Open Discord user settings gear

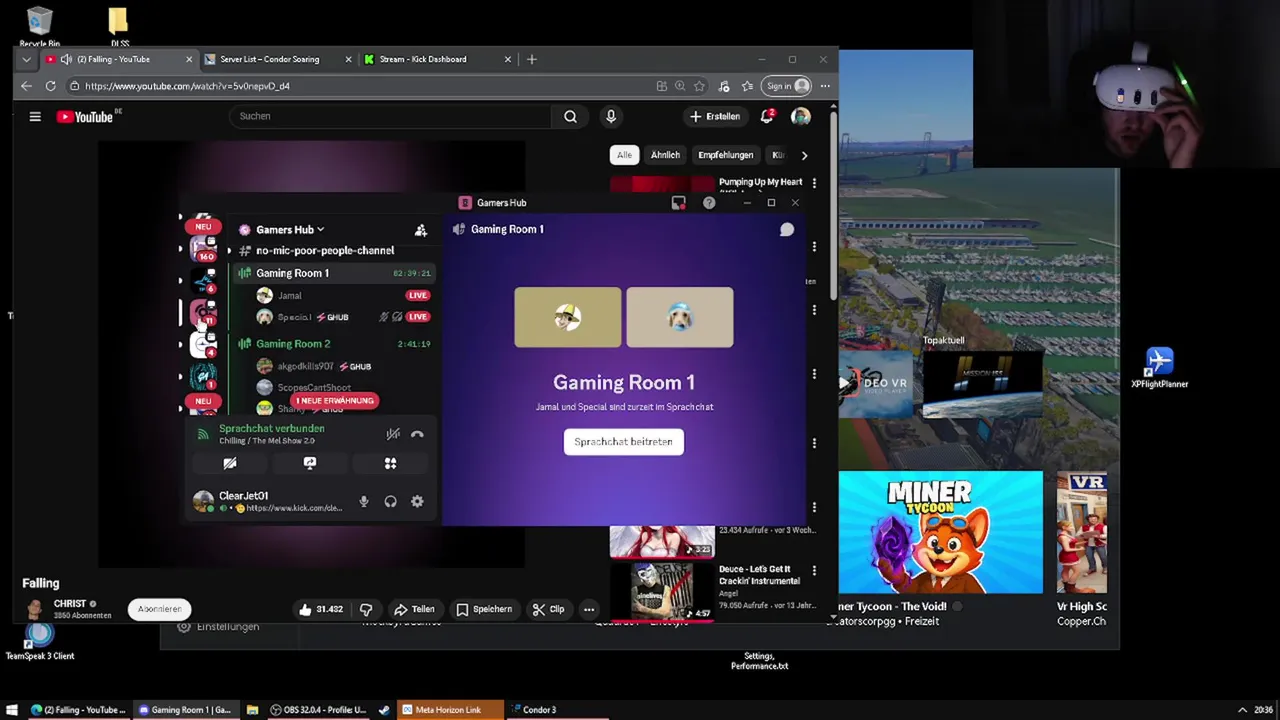[417, 502]
